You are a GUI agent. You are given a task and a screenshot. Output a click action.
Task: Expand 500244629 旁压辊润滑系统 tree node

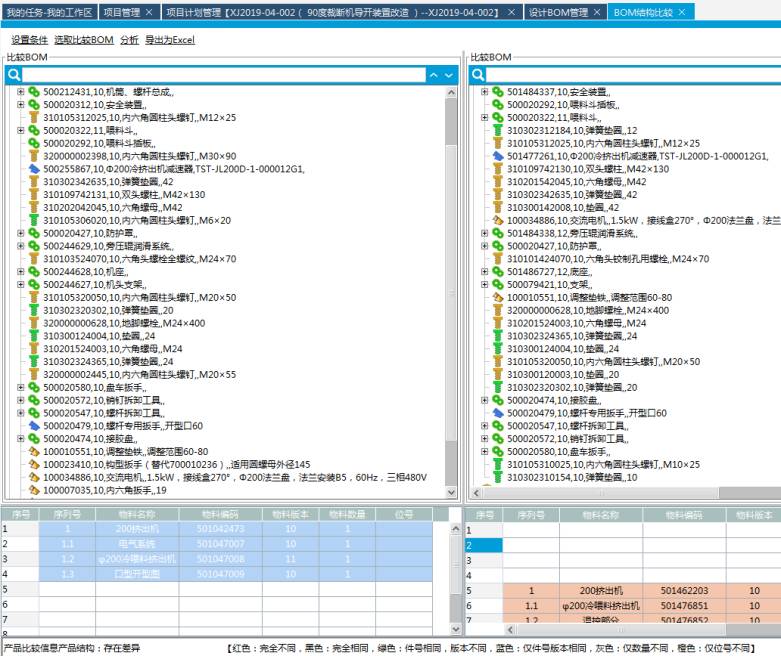point(21,246)
